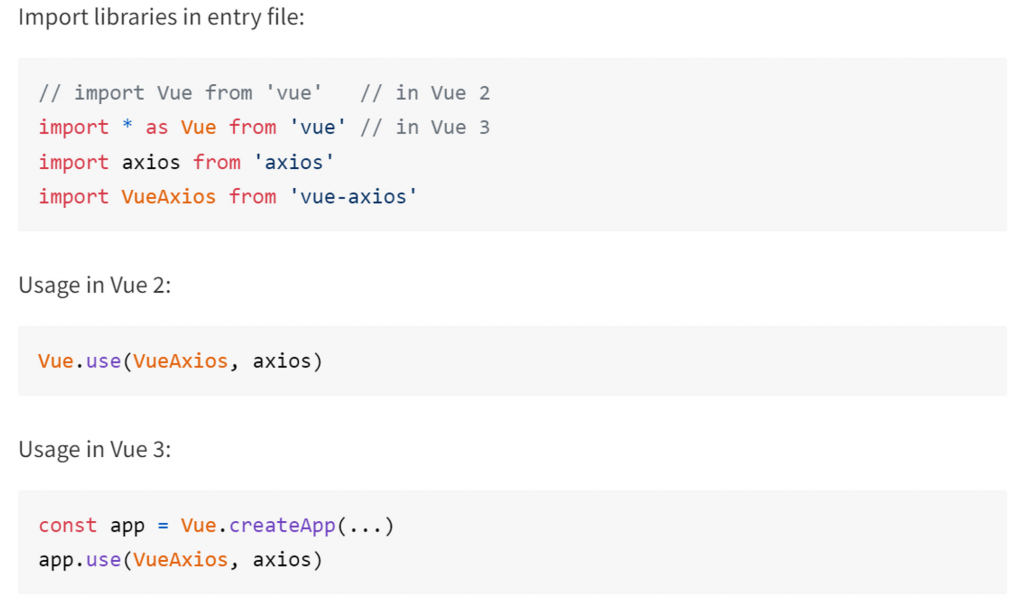Screen dimensions: 1024x603
Task: Click VueAxios in the import statement
Action: pyautogui.click(x=168, y=197)
